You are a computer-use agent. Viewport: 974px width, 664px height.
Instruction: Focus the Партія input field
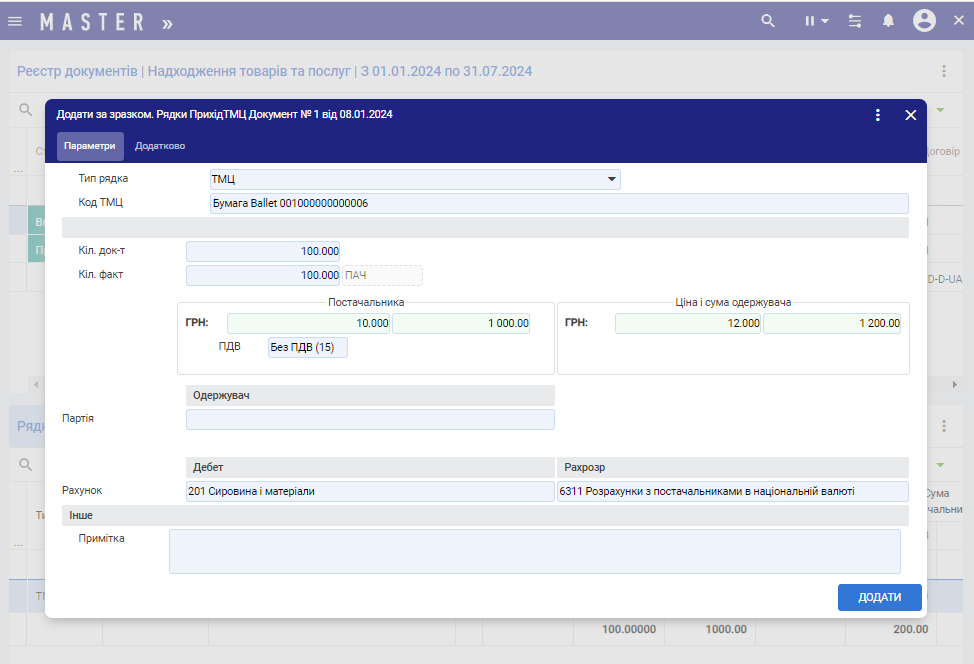370,419
